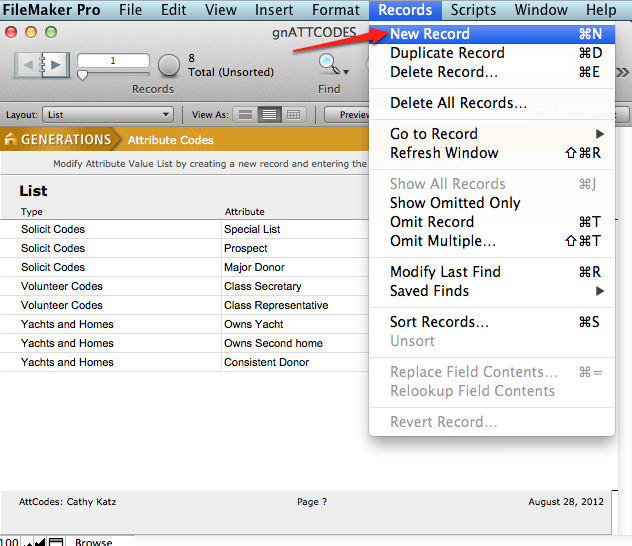Open the File menu

click(x=130, y=10)
